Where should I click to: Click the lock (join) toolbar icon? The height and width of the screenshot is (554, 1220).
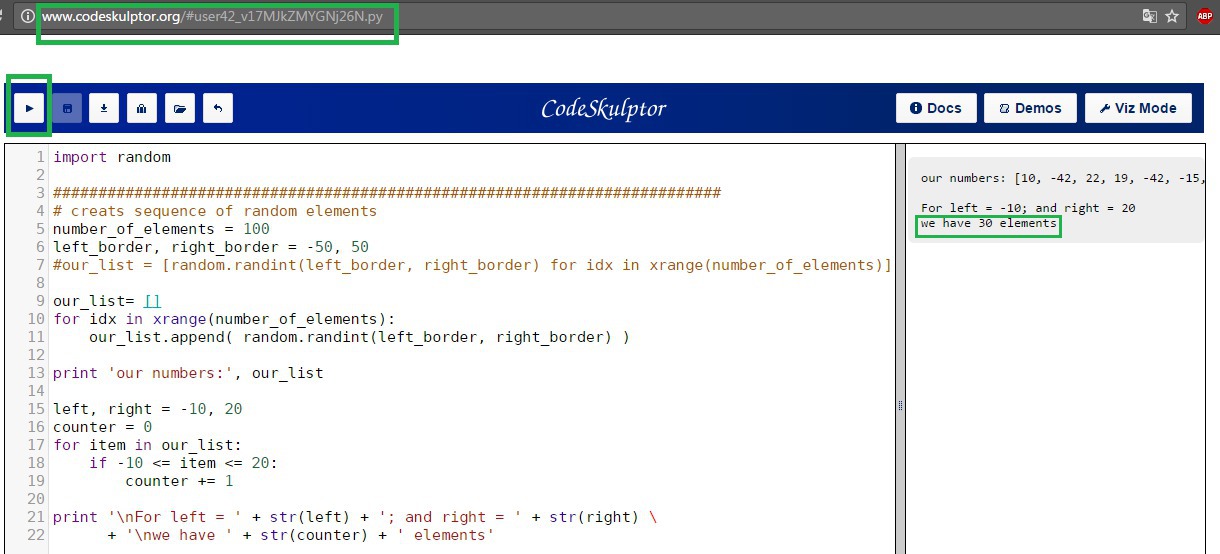coord(141,108)
